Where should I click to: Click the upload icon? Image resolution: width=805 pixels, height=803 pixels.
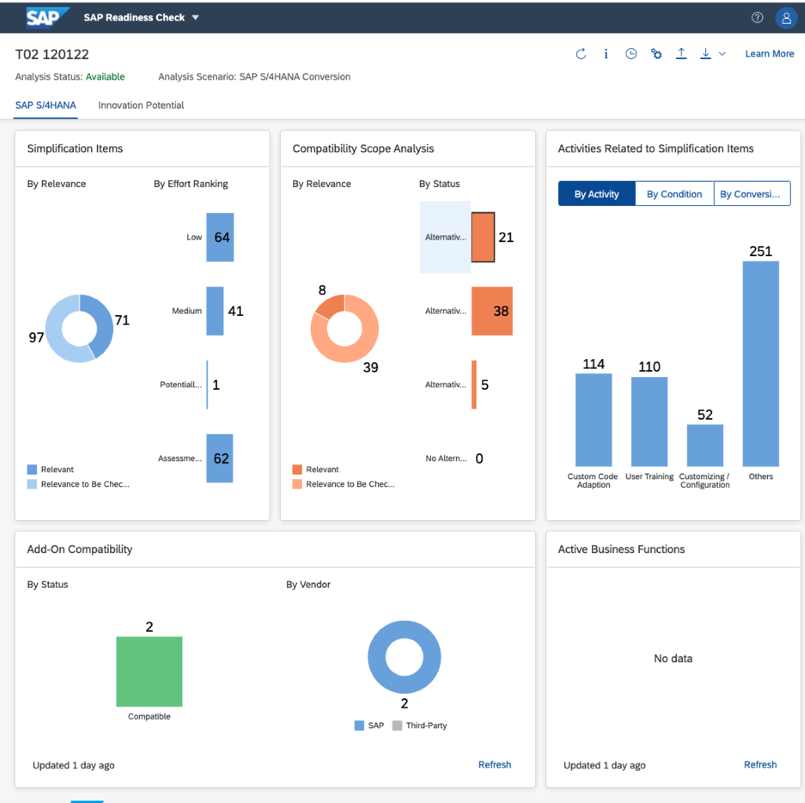[681, 54]
